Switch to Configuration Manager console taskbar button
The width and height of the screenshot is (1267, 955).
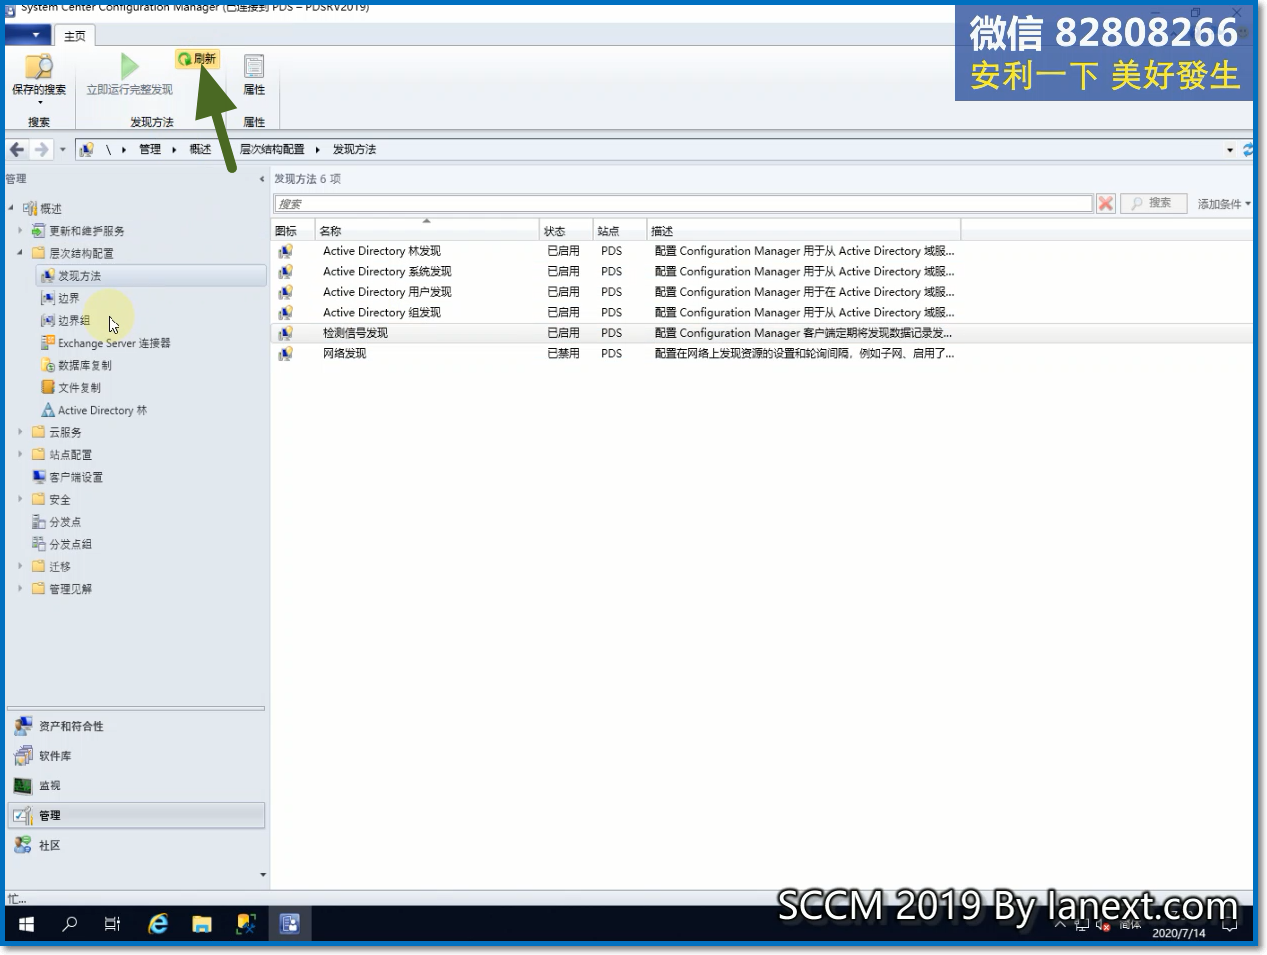[x=289, y=924]
